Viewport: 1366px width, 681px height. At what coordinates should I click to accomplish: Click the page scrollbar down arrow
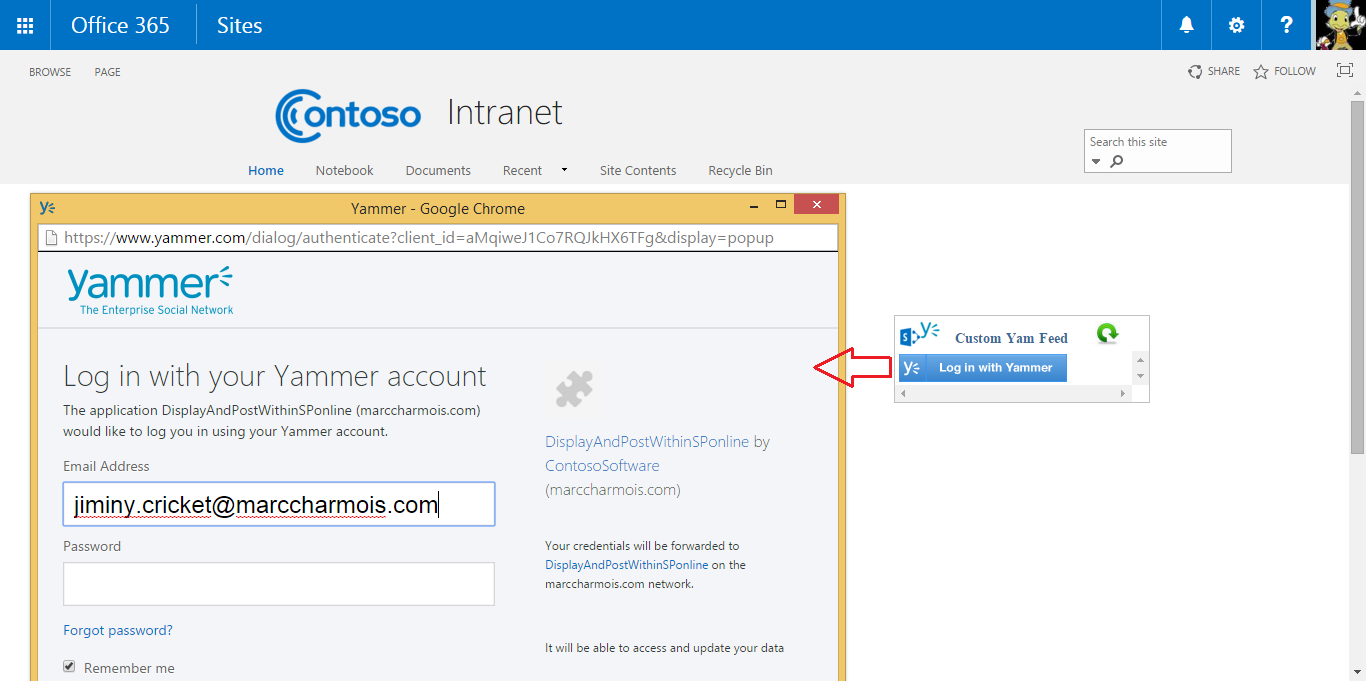(x=1357, y=671)
